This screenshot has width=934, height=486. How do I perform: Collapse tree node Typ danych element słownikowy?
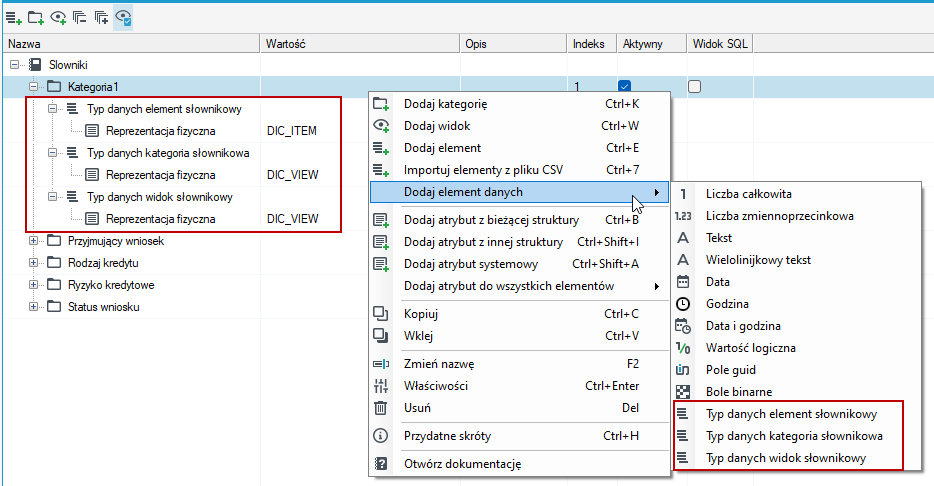(52, 109)
